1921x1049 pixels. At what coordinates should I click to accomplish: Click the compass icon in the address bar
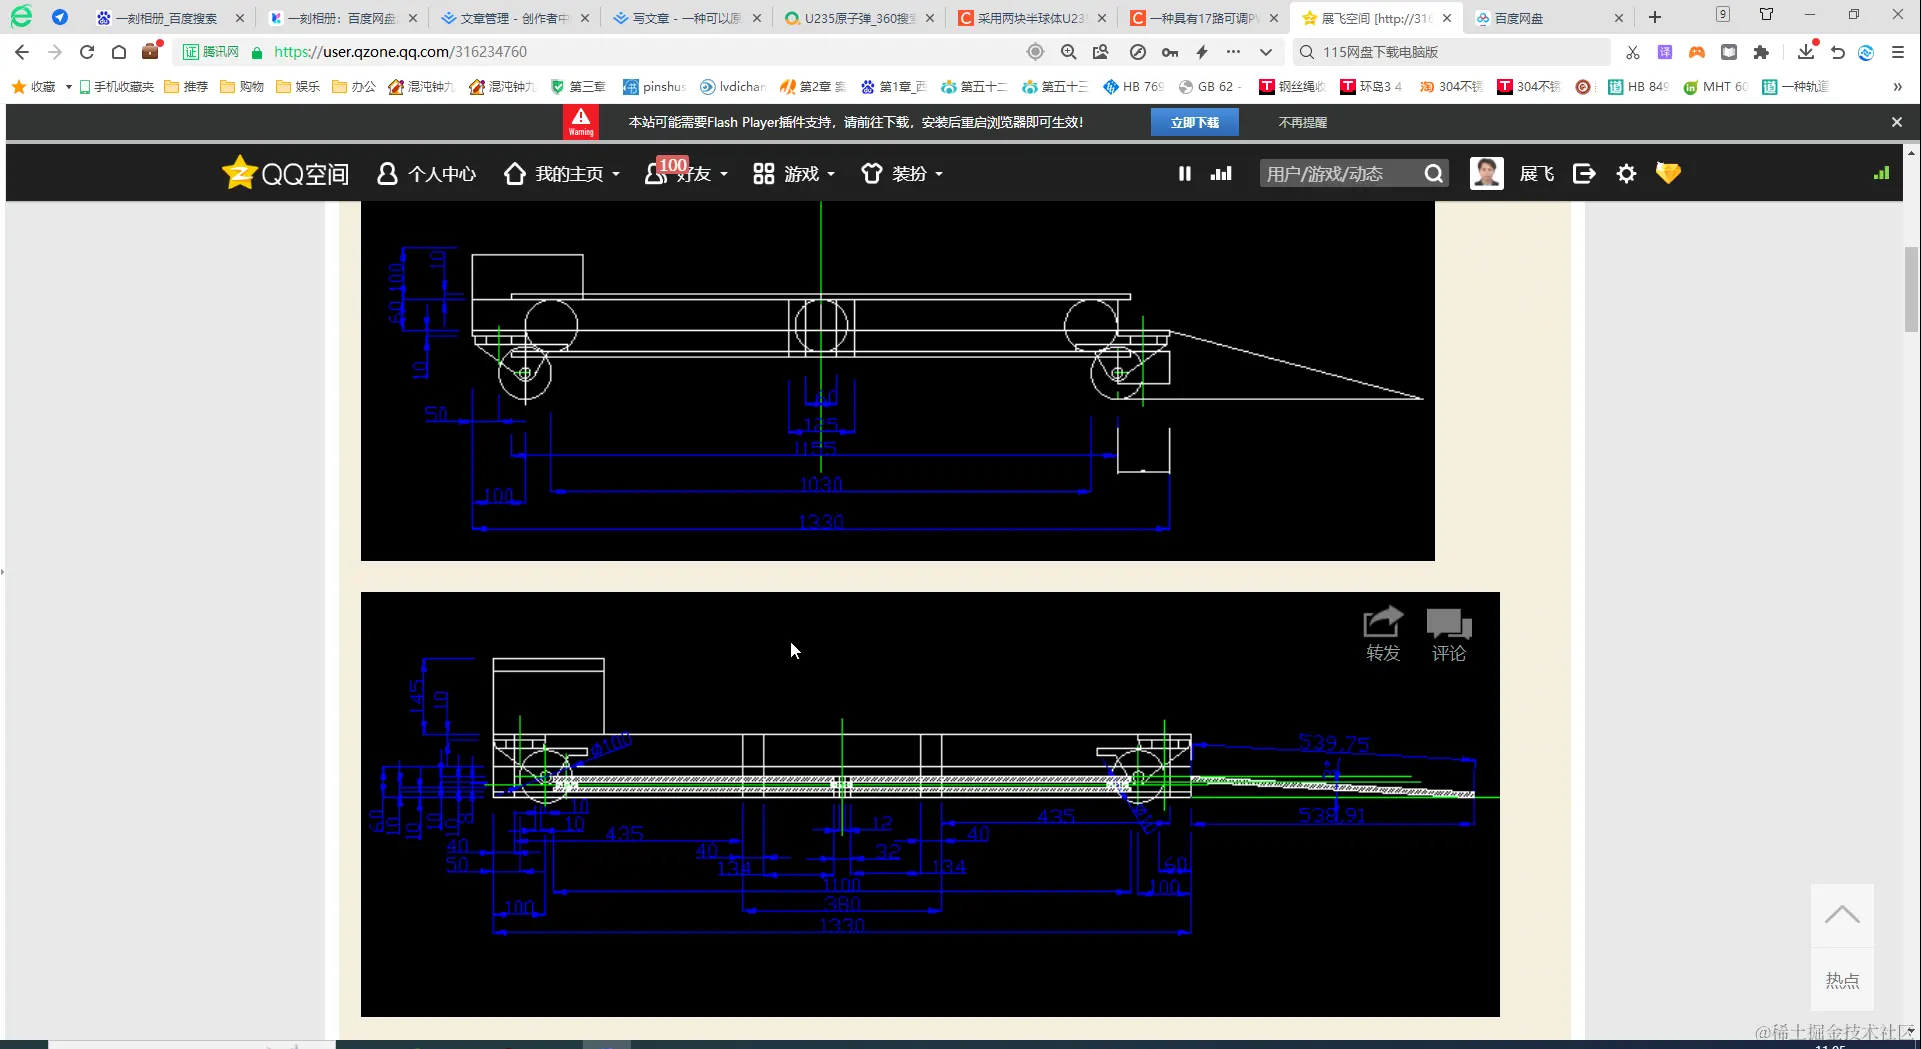(x=1138, y=52)
